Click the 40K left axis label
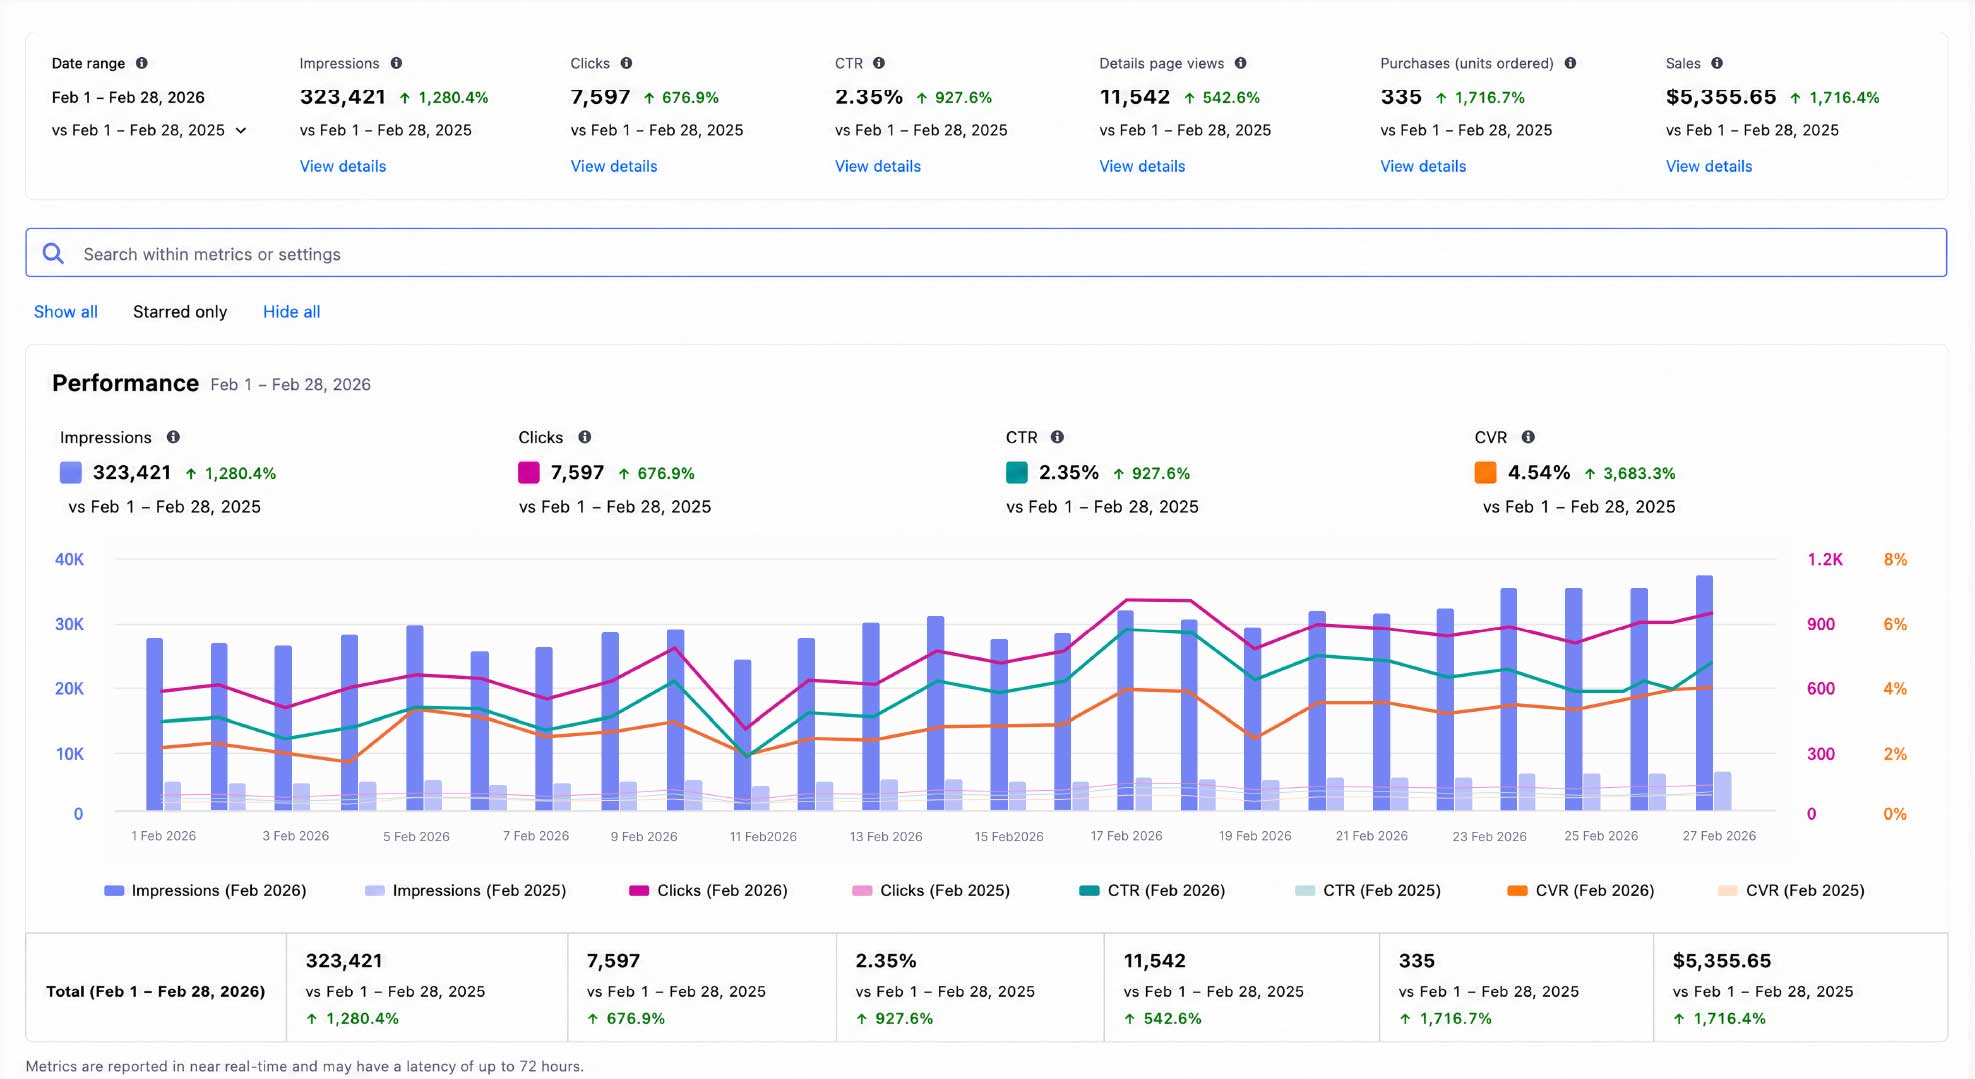Viewport: 1975px width, 1079px height. [69, 560]
